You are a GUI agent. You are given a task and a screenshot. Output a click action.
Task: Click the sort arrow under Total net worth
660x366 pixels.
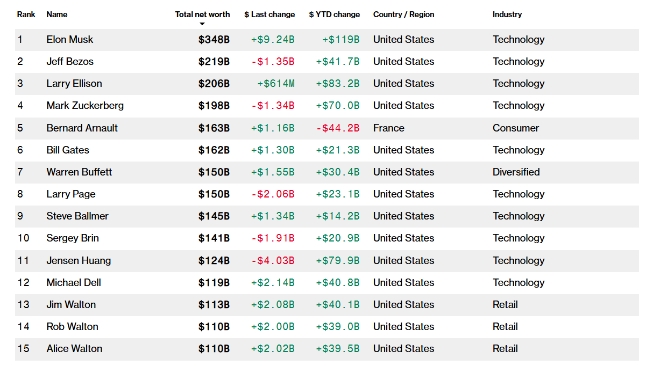click(202, 24)
